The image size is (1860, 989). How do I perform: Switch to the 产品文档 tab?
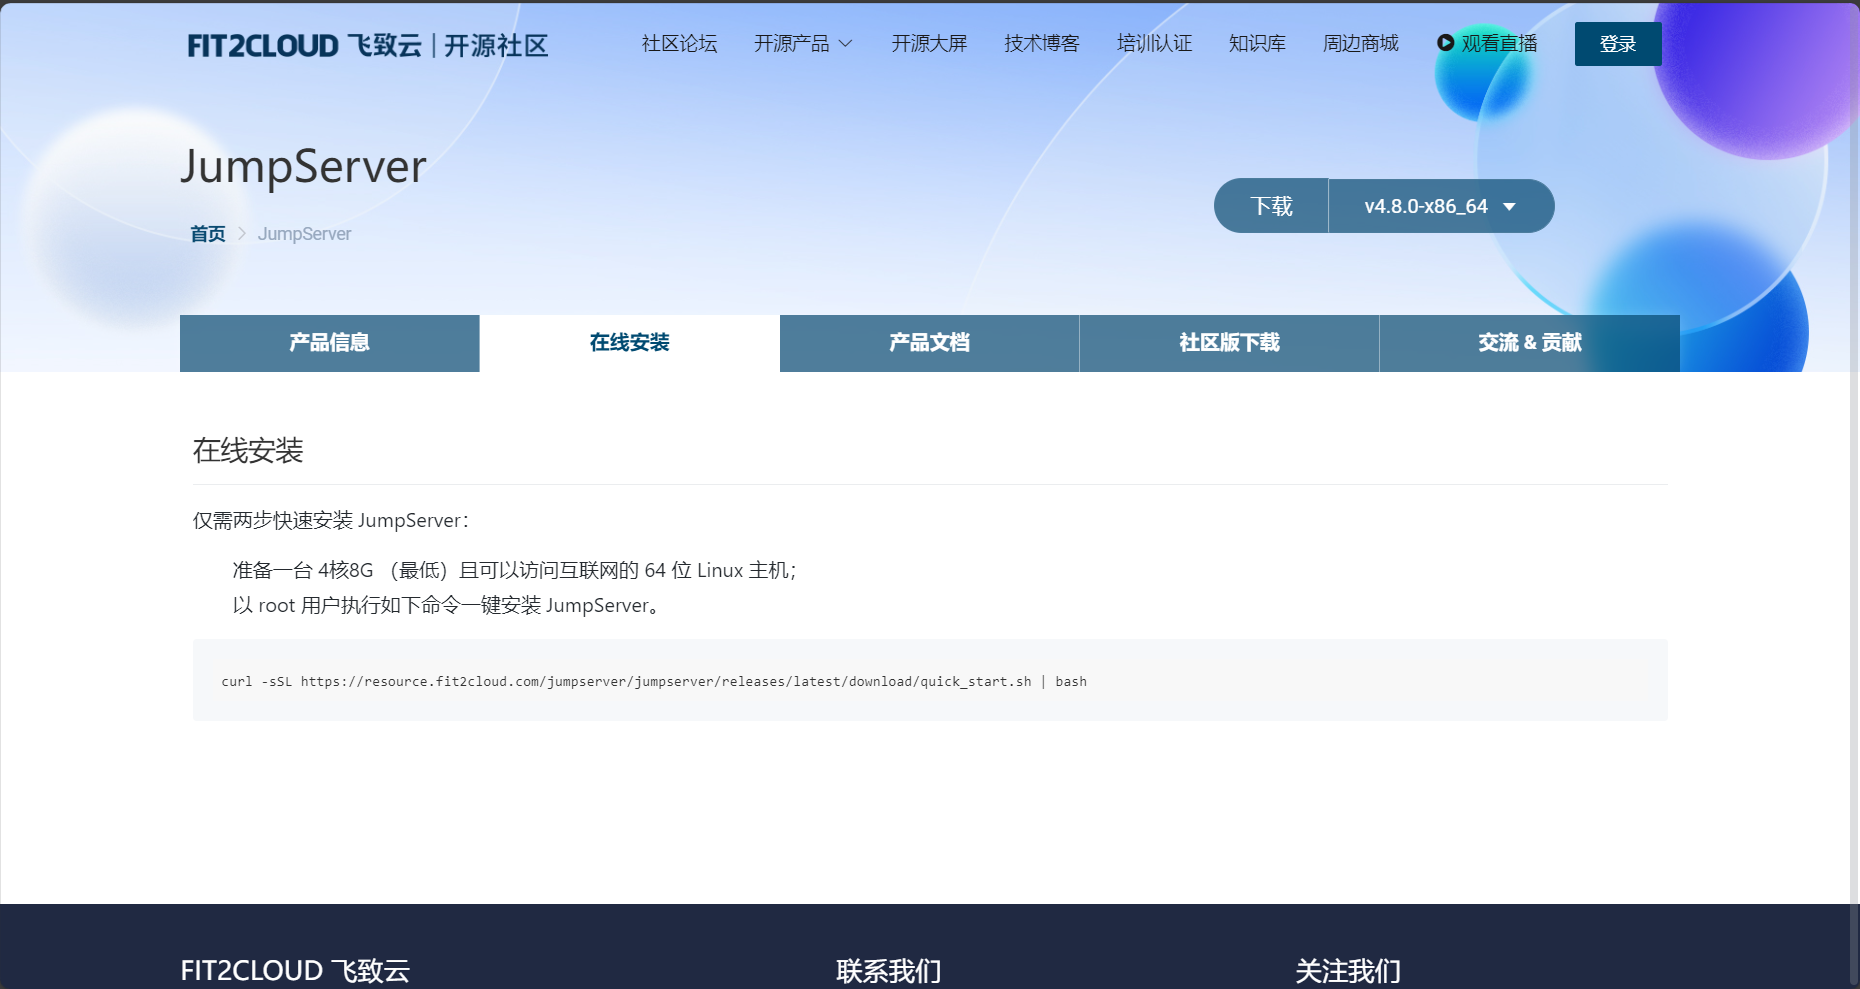(928, 343)
